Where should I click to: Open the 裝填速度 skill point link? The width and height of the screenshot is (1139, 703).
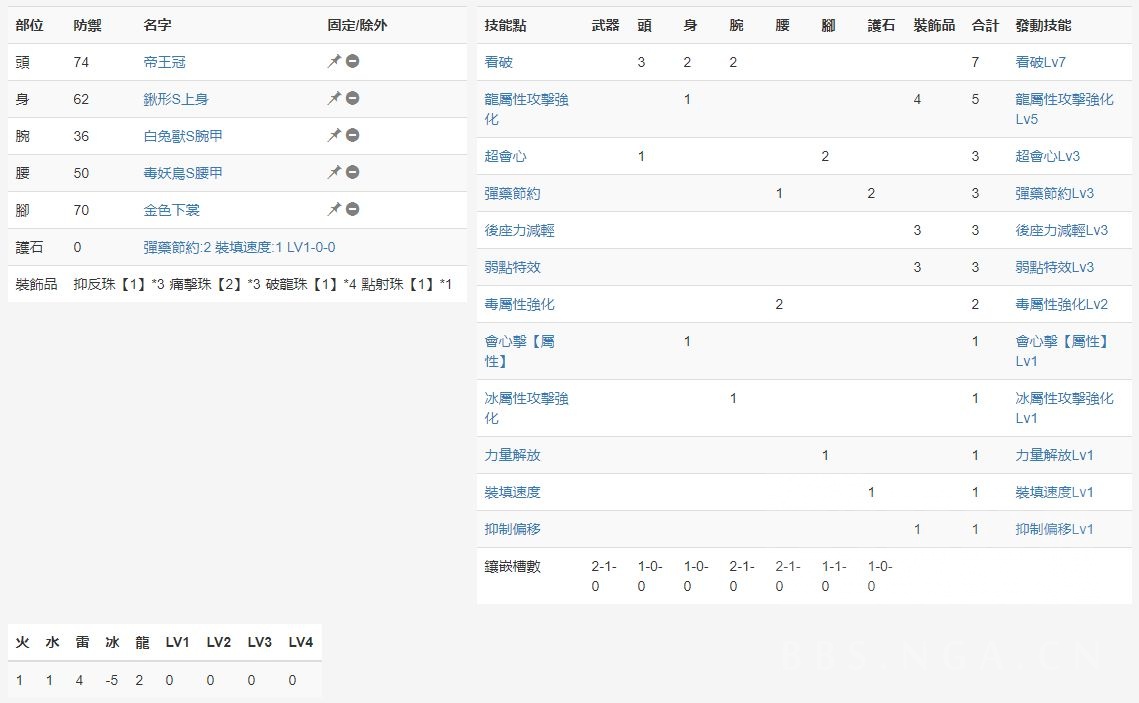[512, 492]
